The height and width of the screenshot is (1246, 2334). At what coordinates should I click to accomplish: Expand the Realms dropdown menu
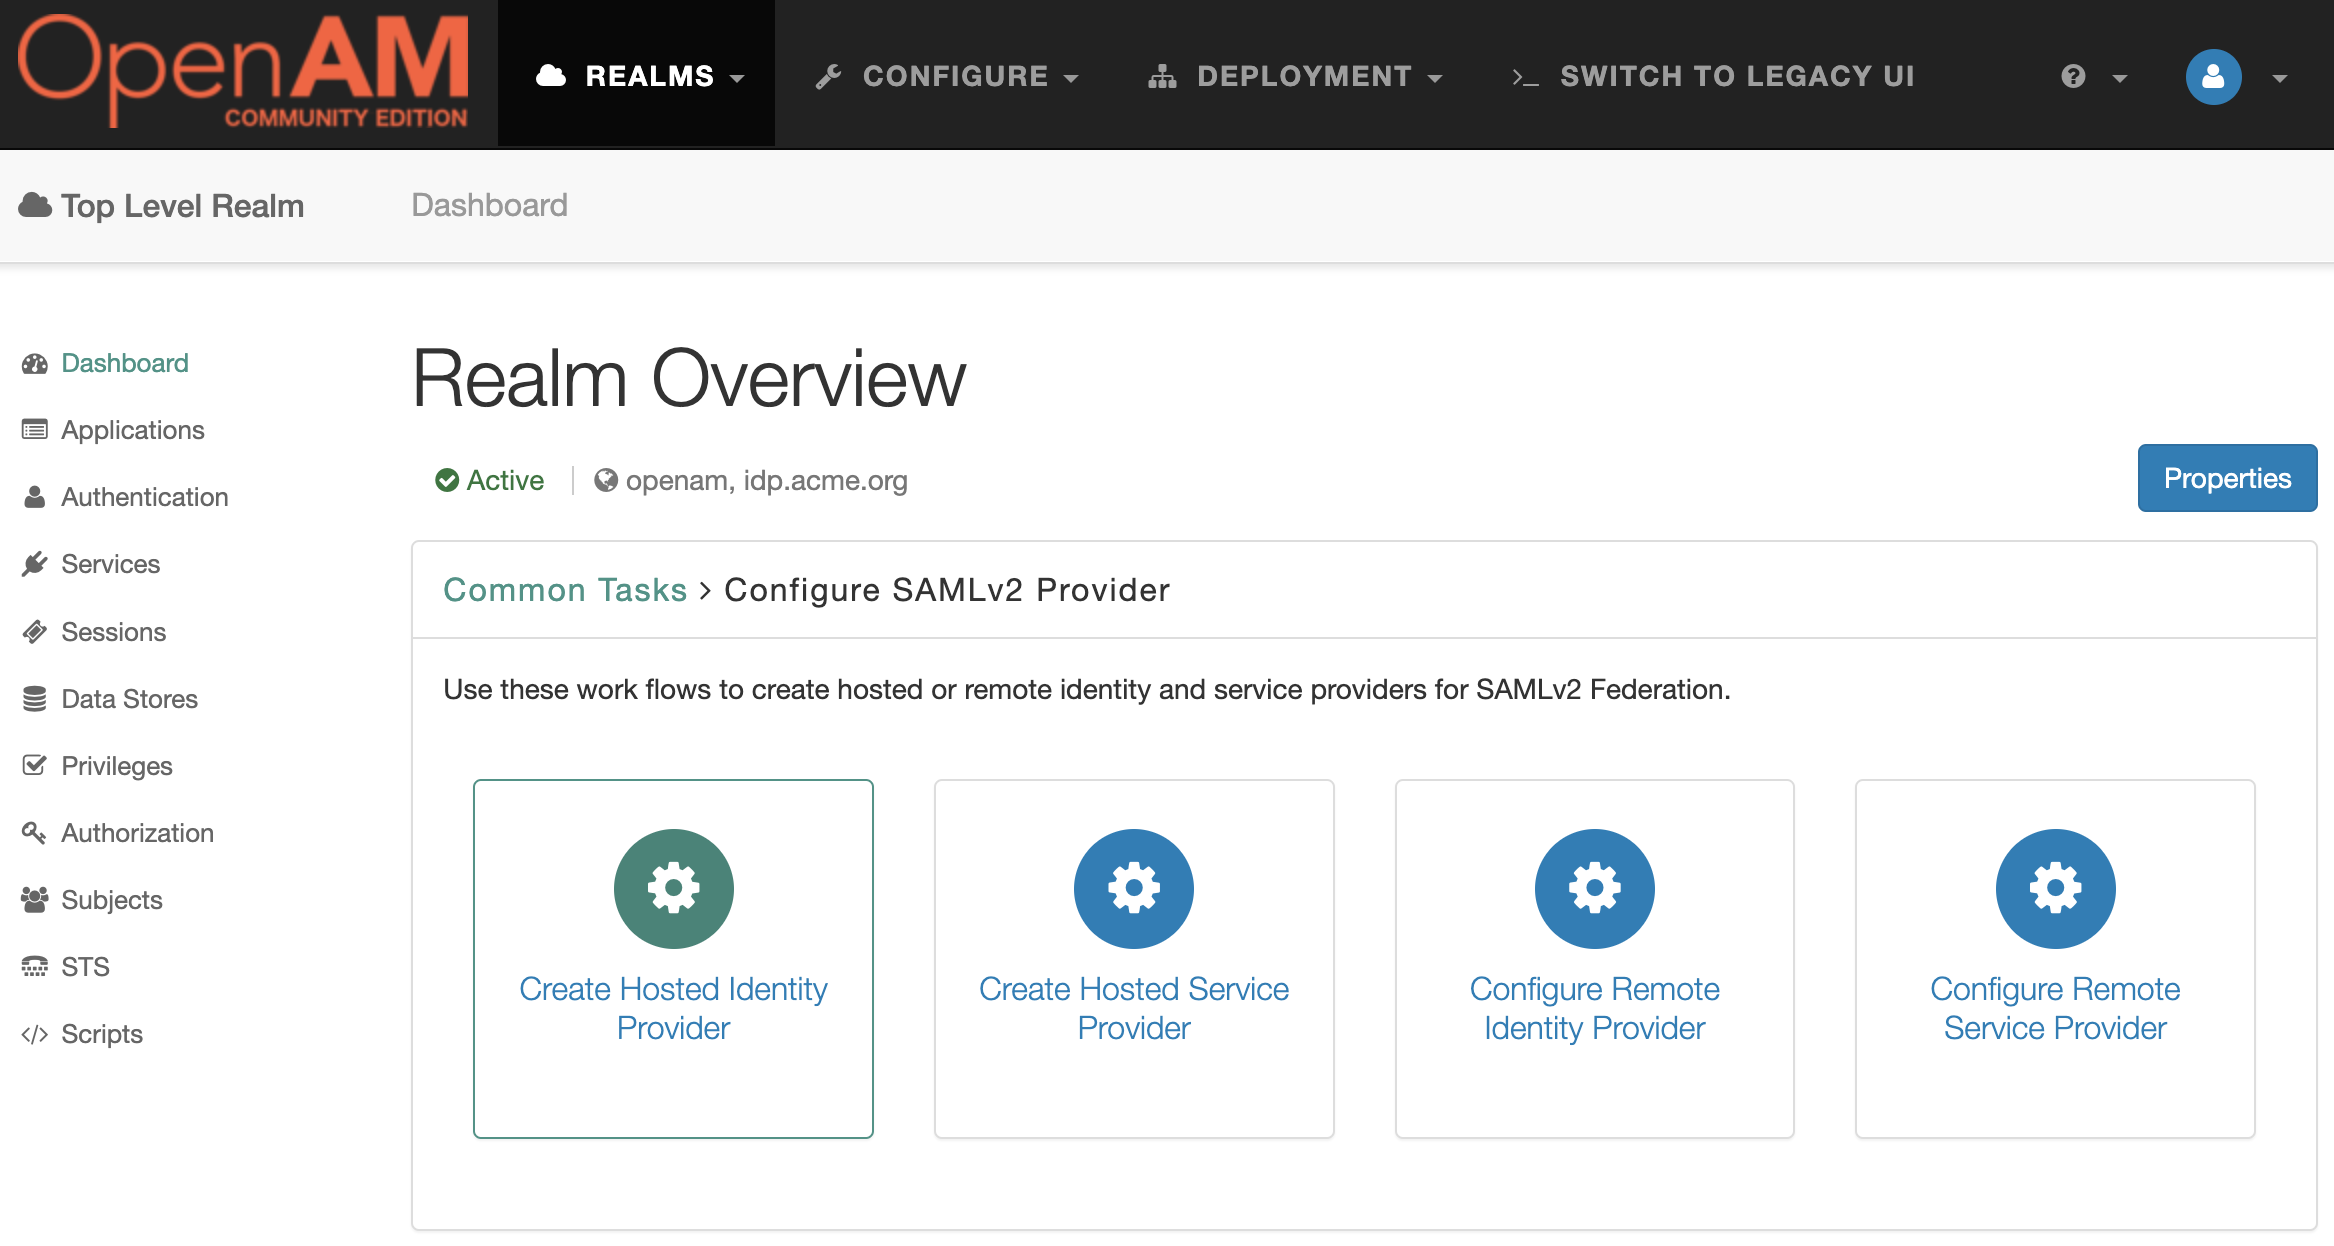(638, 74)
